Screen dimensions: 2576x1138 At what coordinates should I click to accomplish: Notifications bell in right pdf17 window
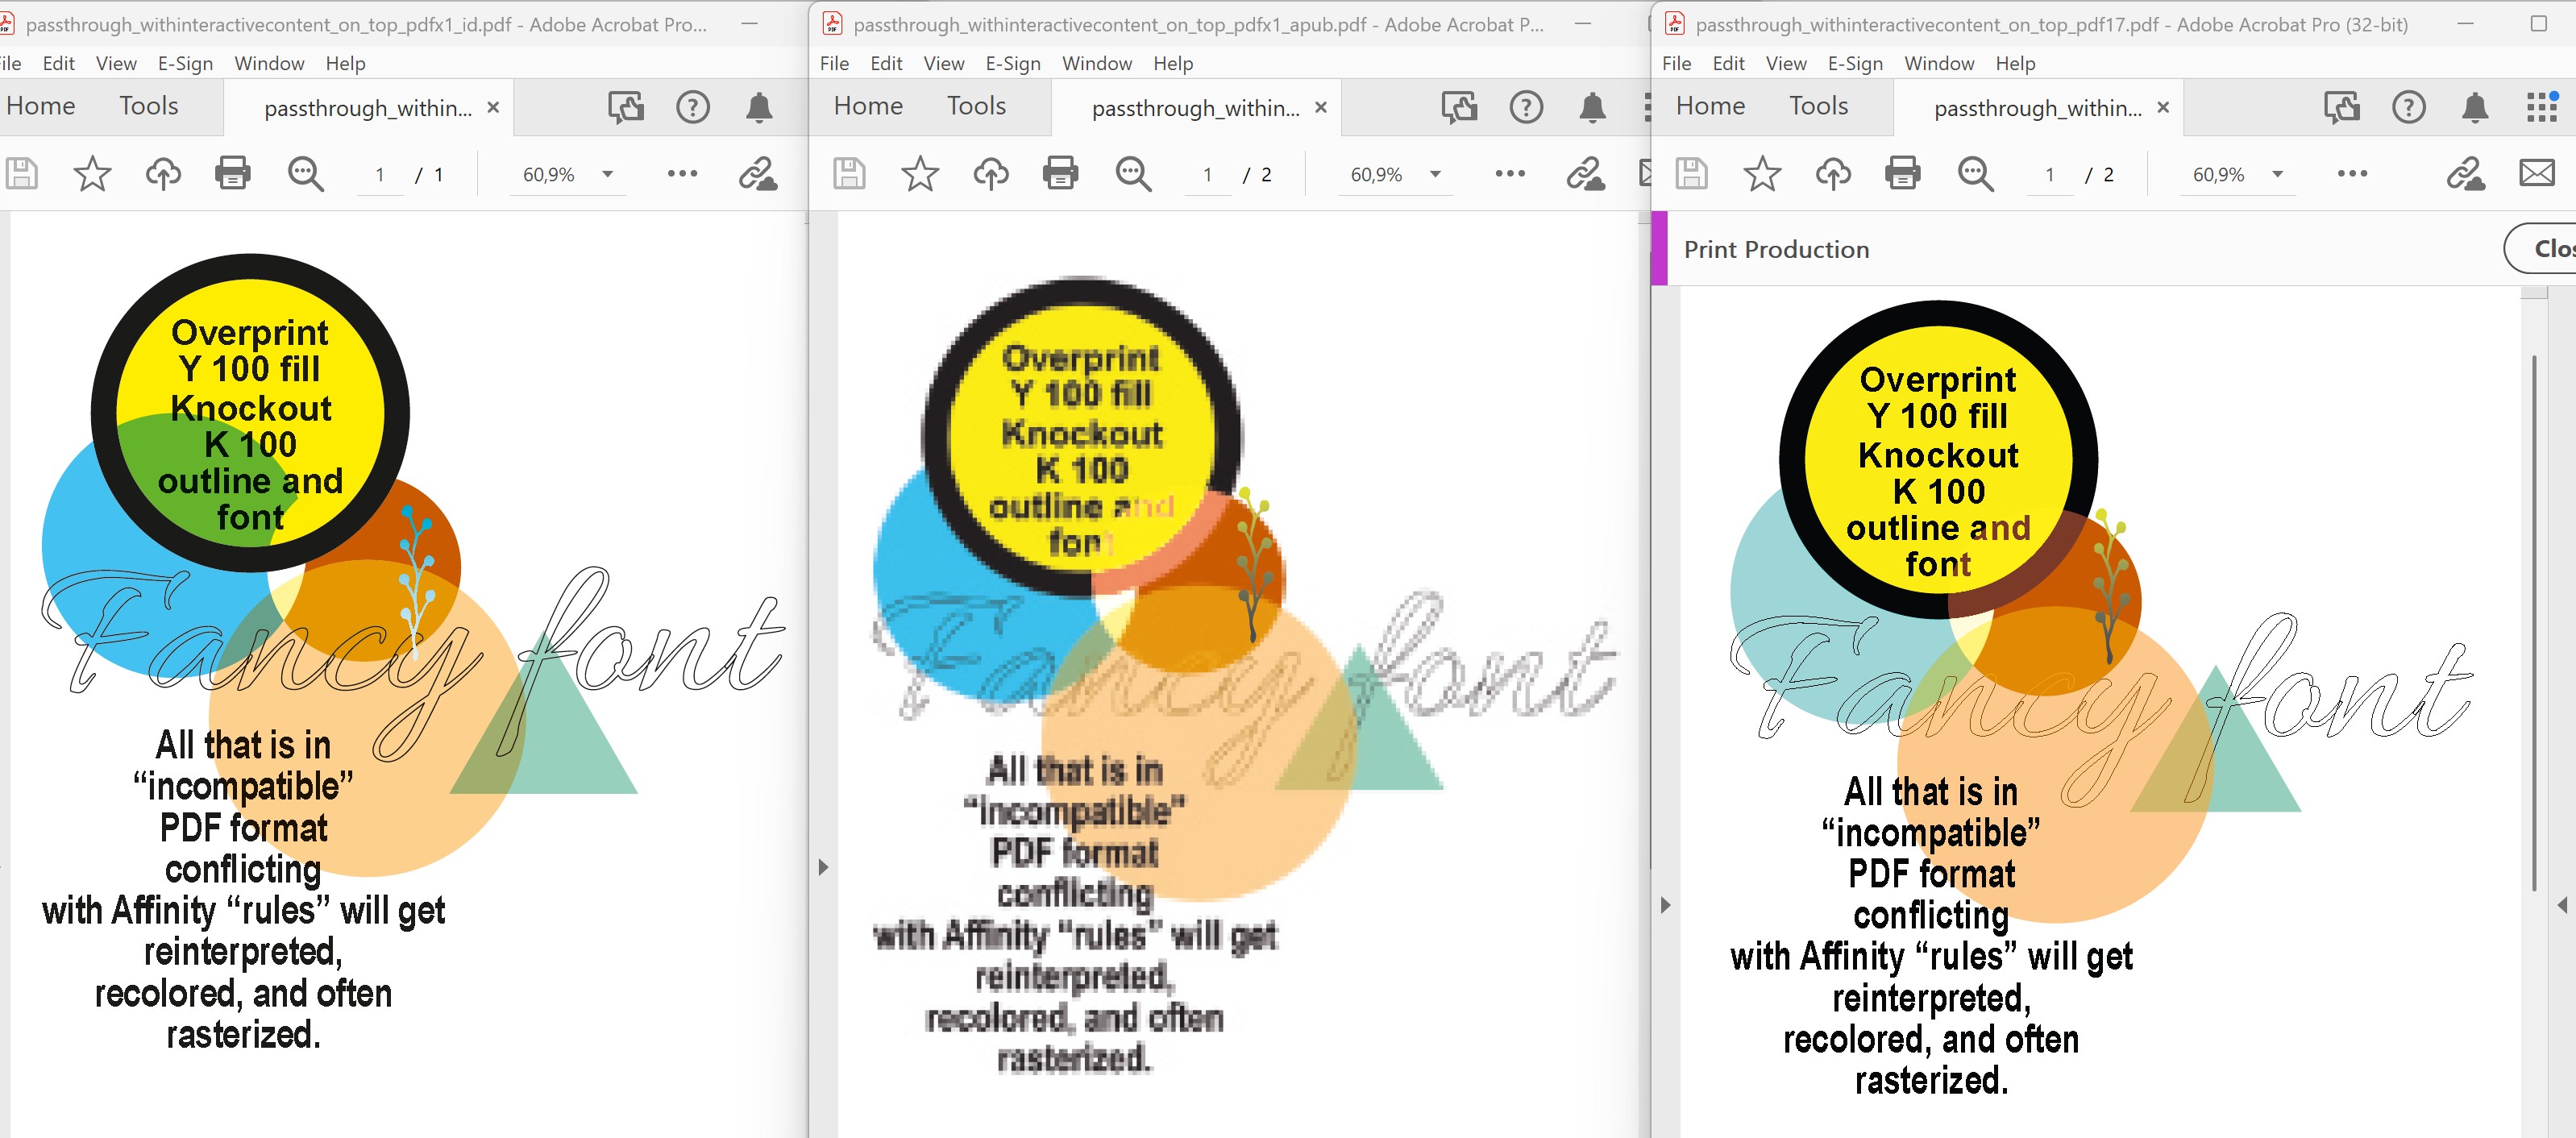(x=2475, y=107)
